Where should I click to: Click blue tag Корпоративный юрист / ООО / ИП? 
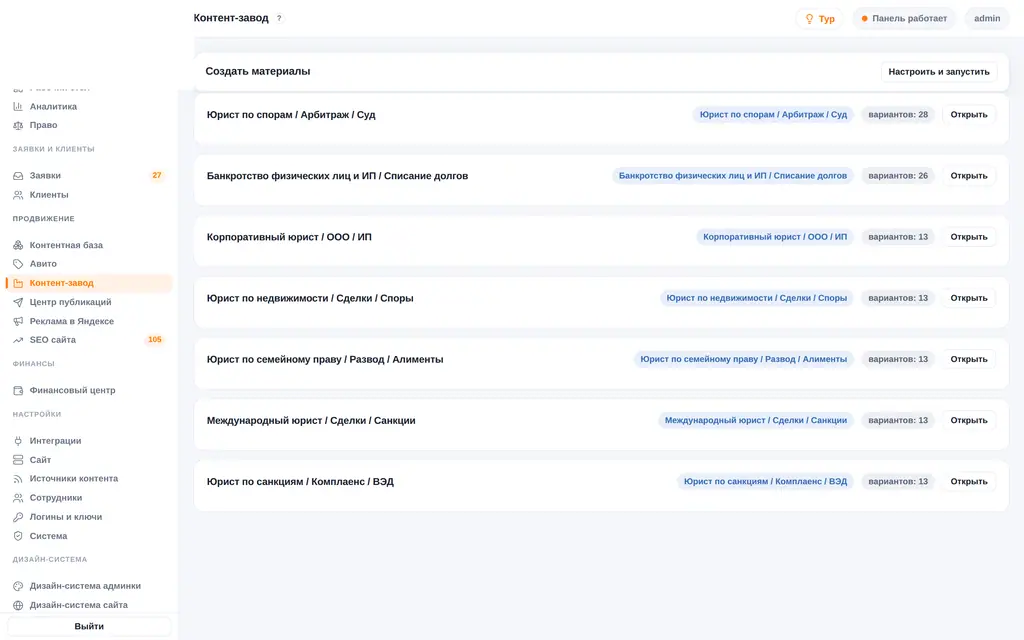[775, 237]
